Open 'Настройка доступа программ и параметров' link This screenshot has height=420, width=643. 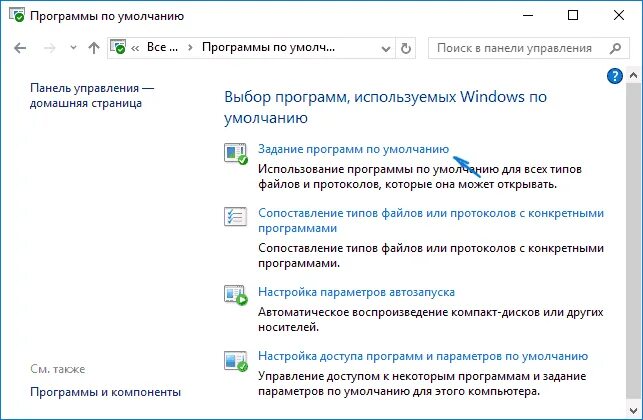click(423, 356)
